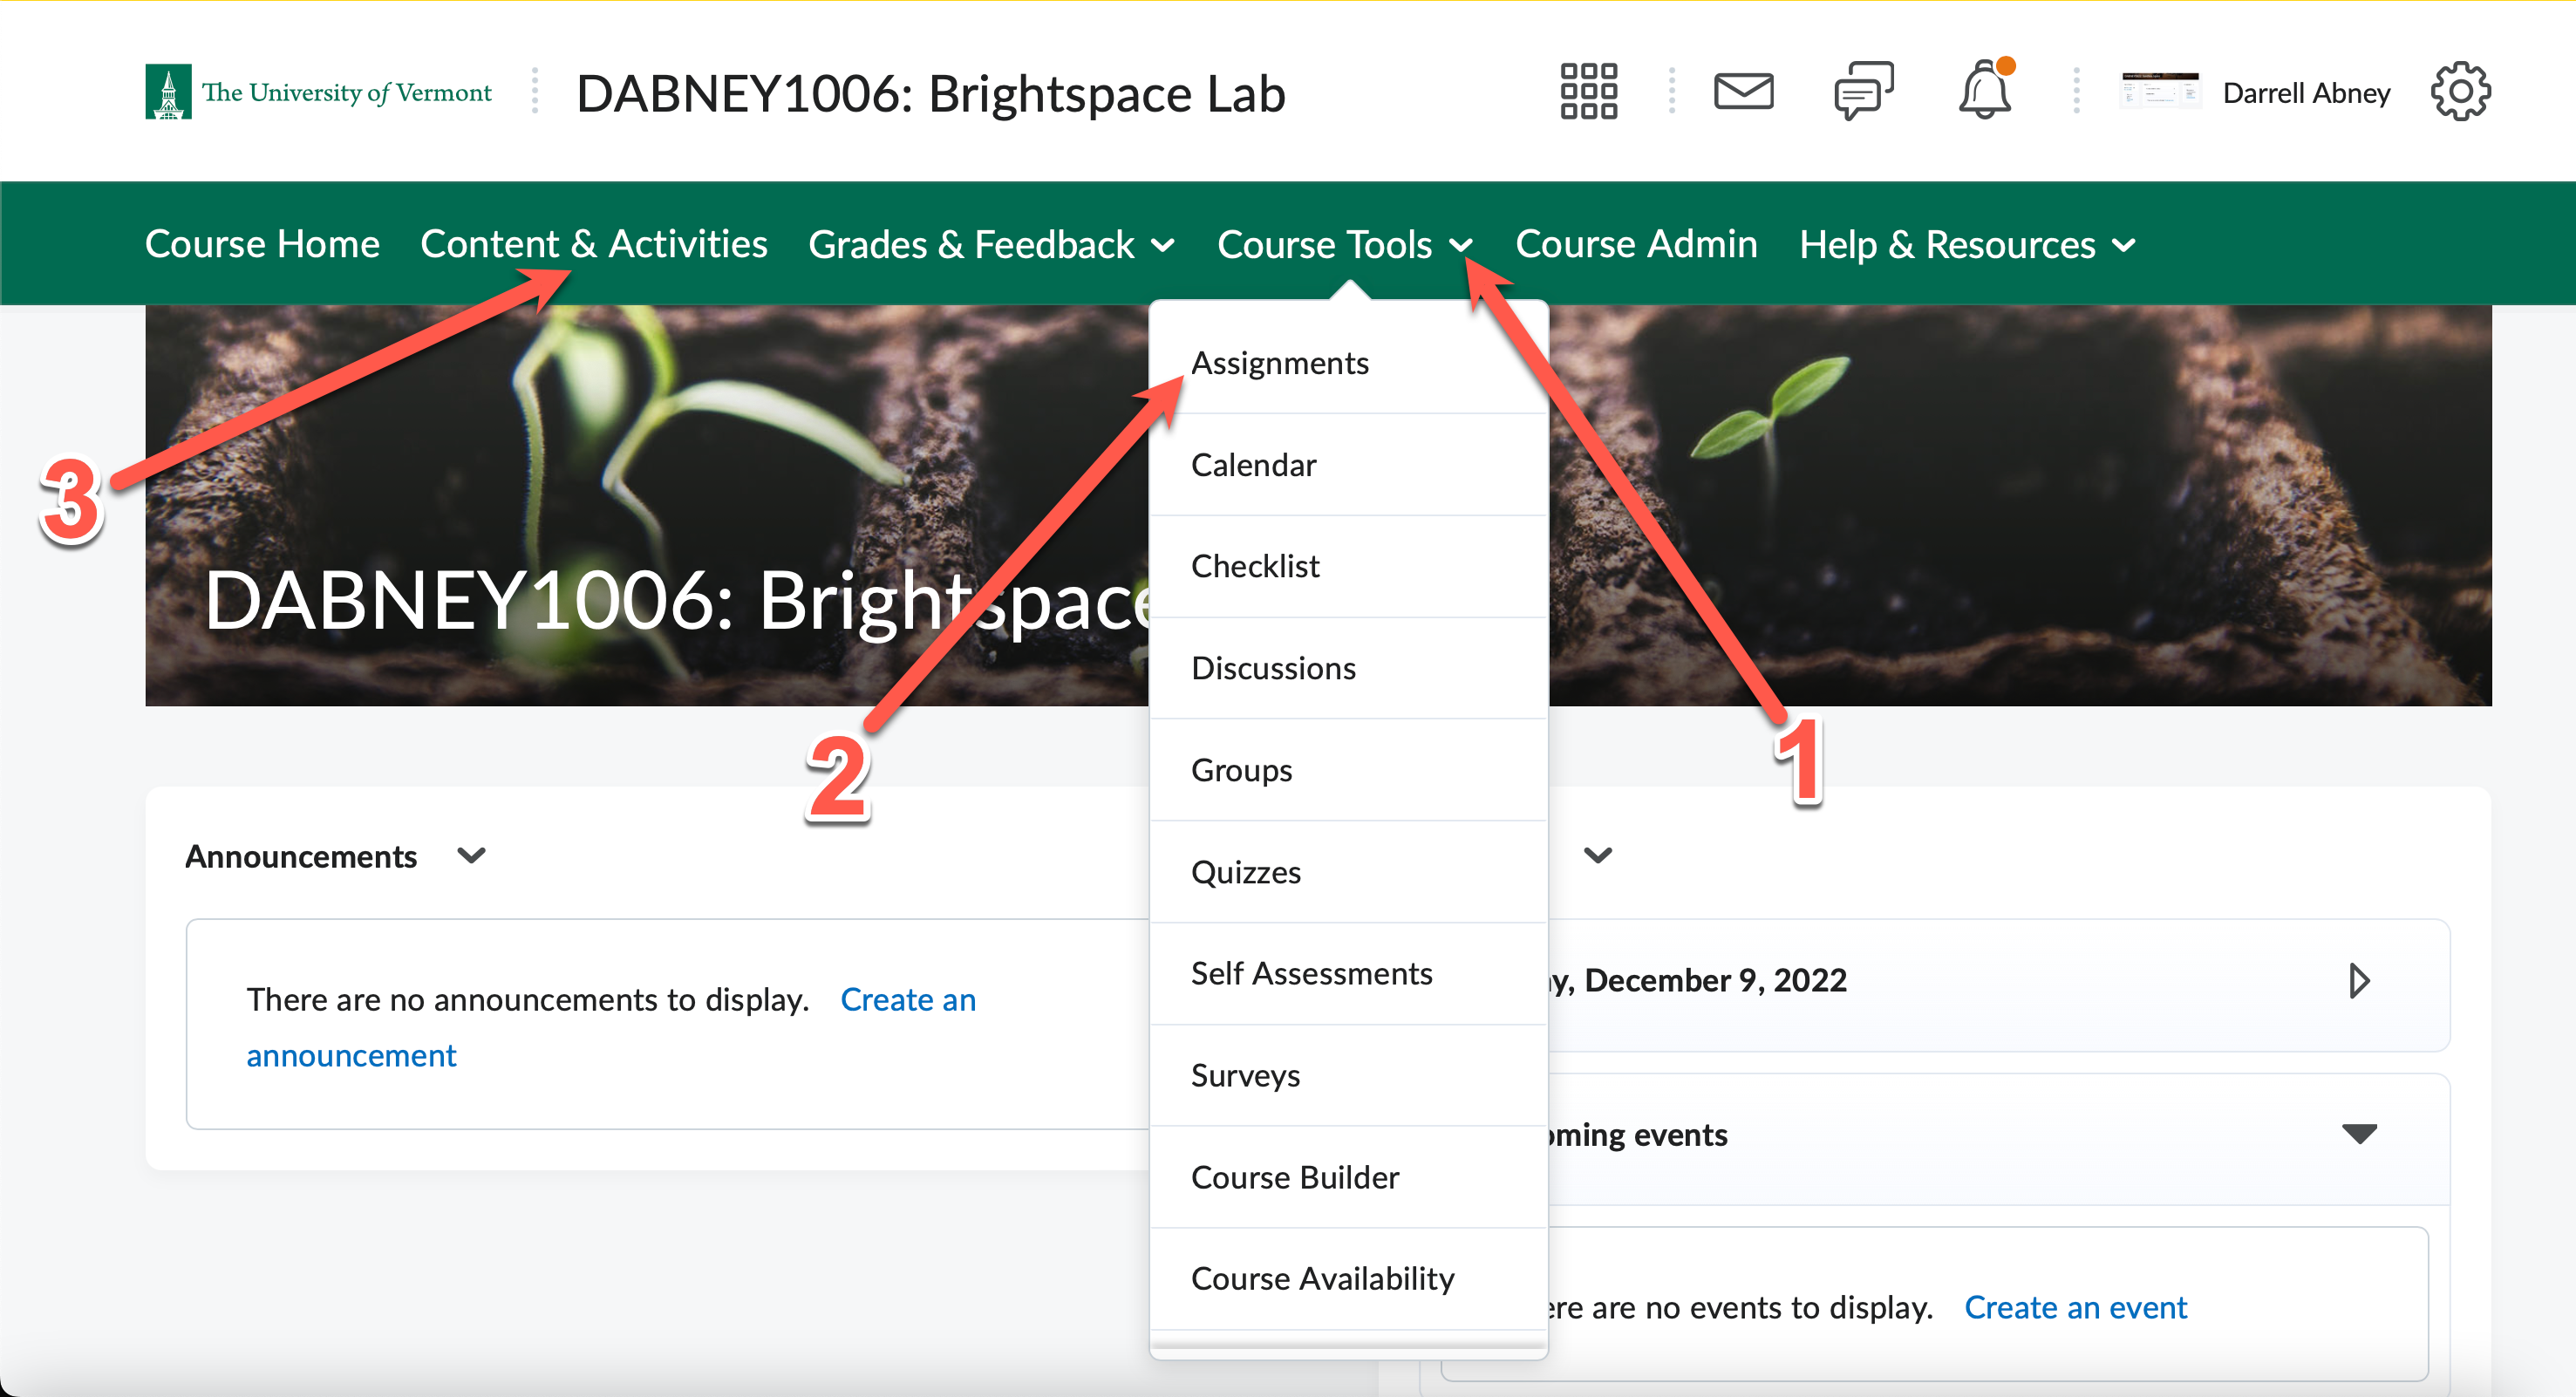The image size is (2576, 1397).
Task: Select Quizzes from Course Tools menu
Action: pyautogui.click(x=1348, y=872)
